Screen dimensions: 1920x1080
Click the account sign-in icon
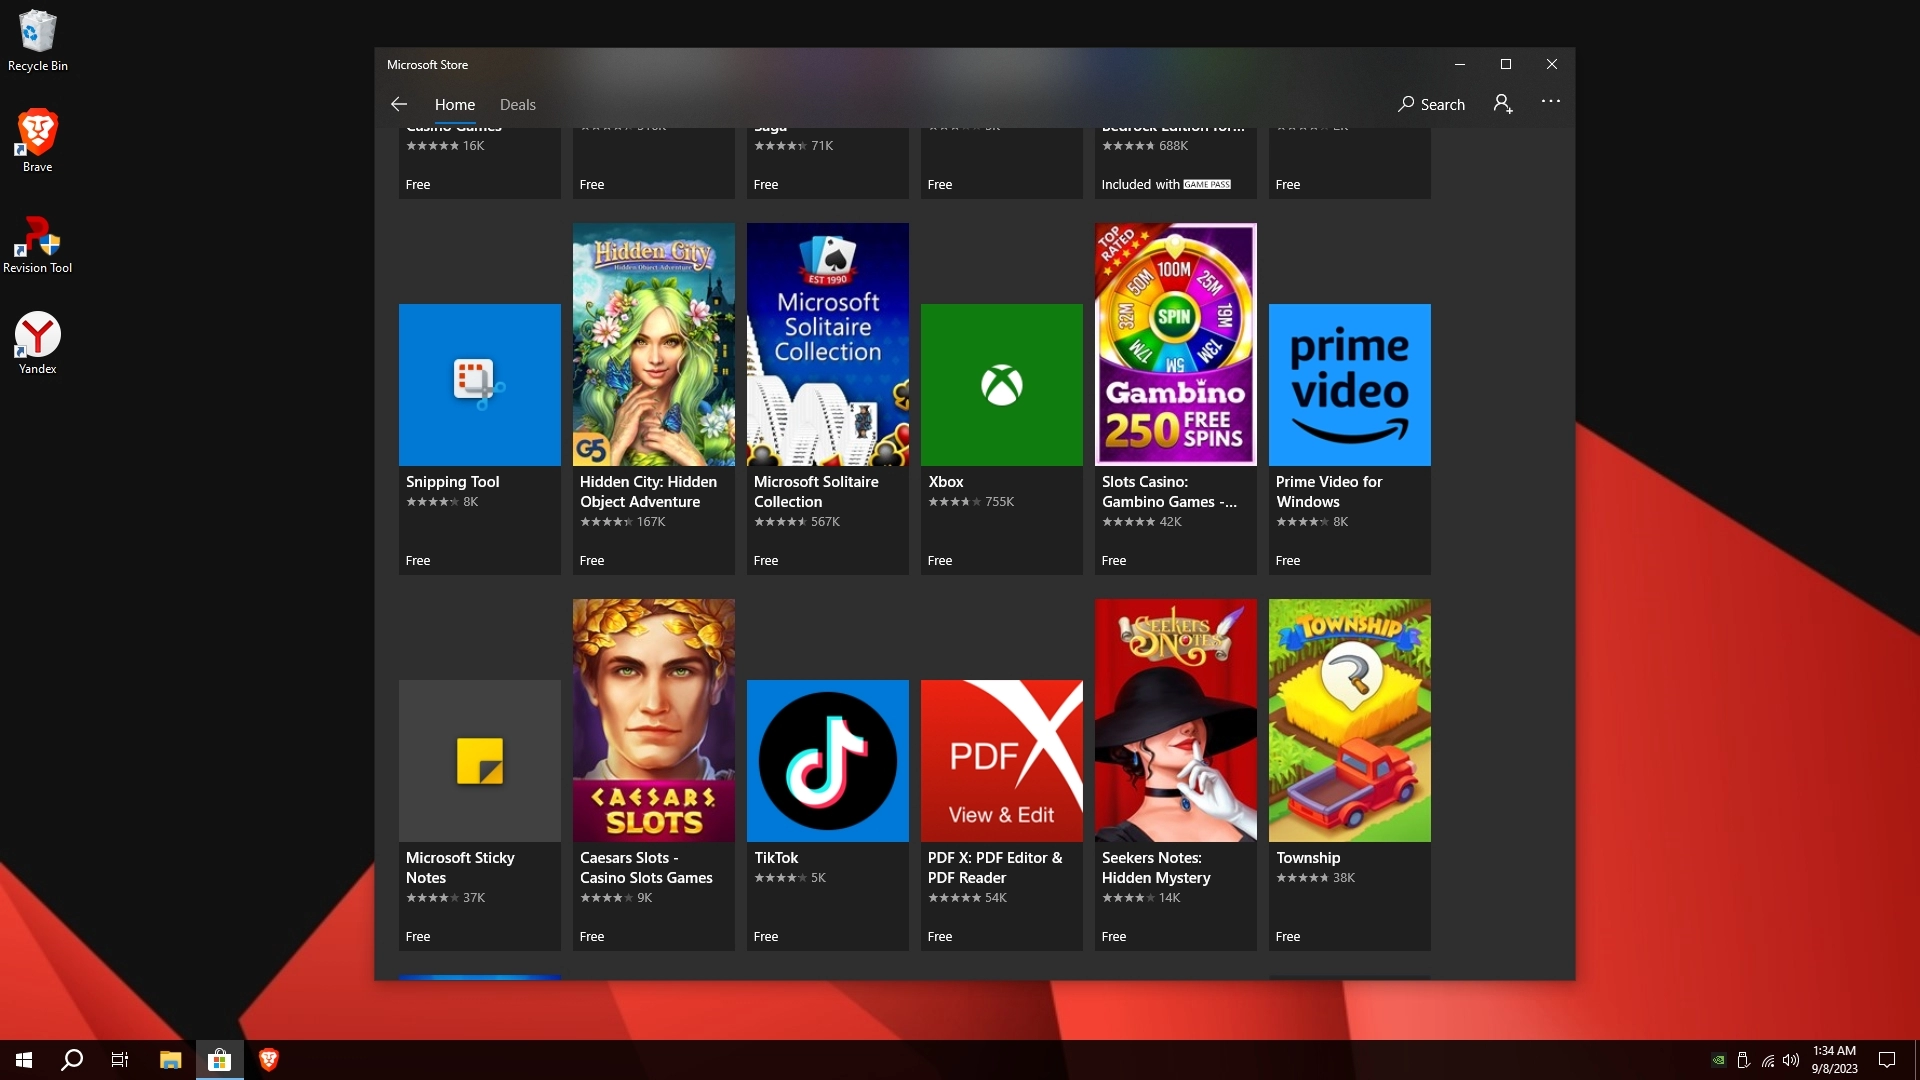tap(1502, 104)
